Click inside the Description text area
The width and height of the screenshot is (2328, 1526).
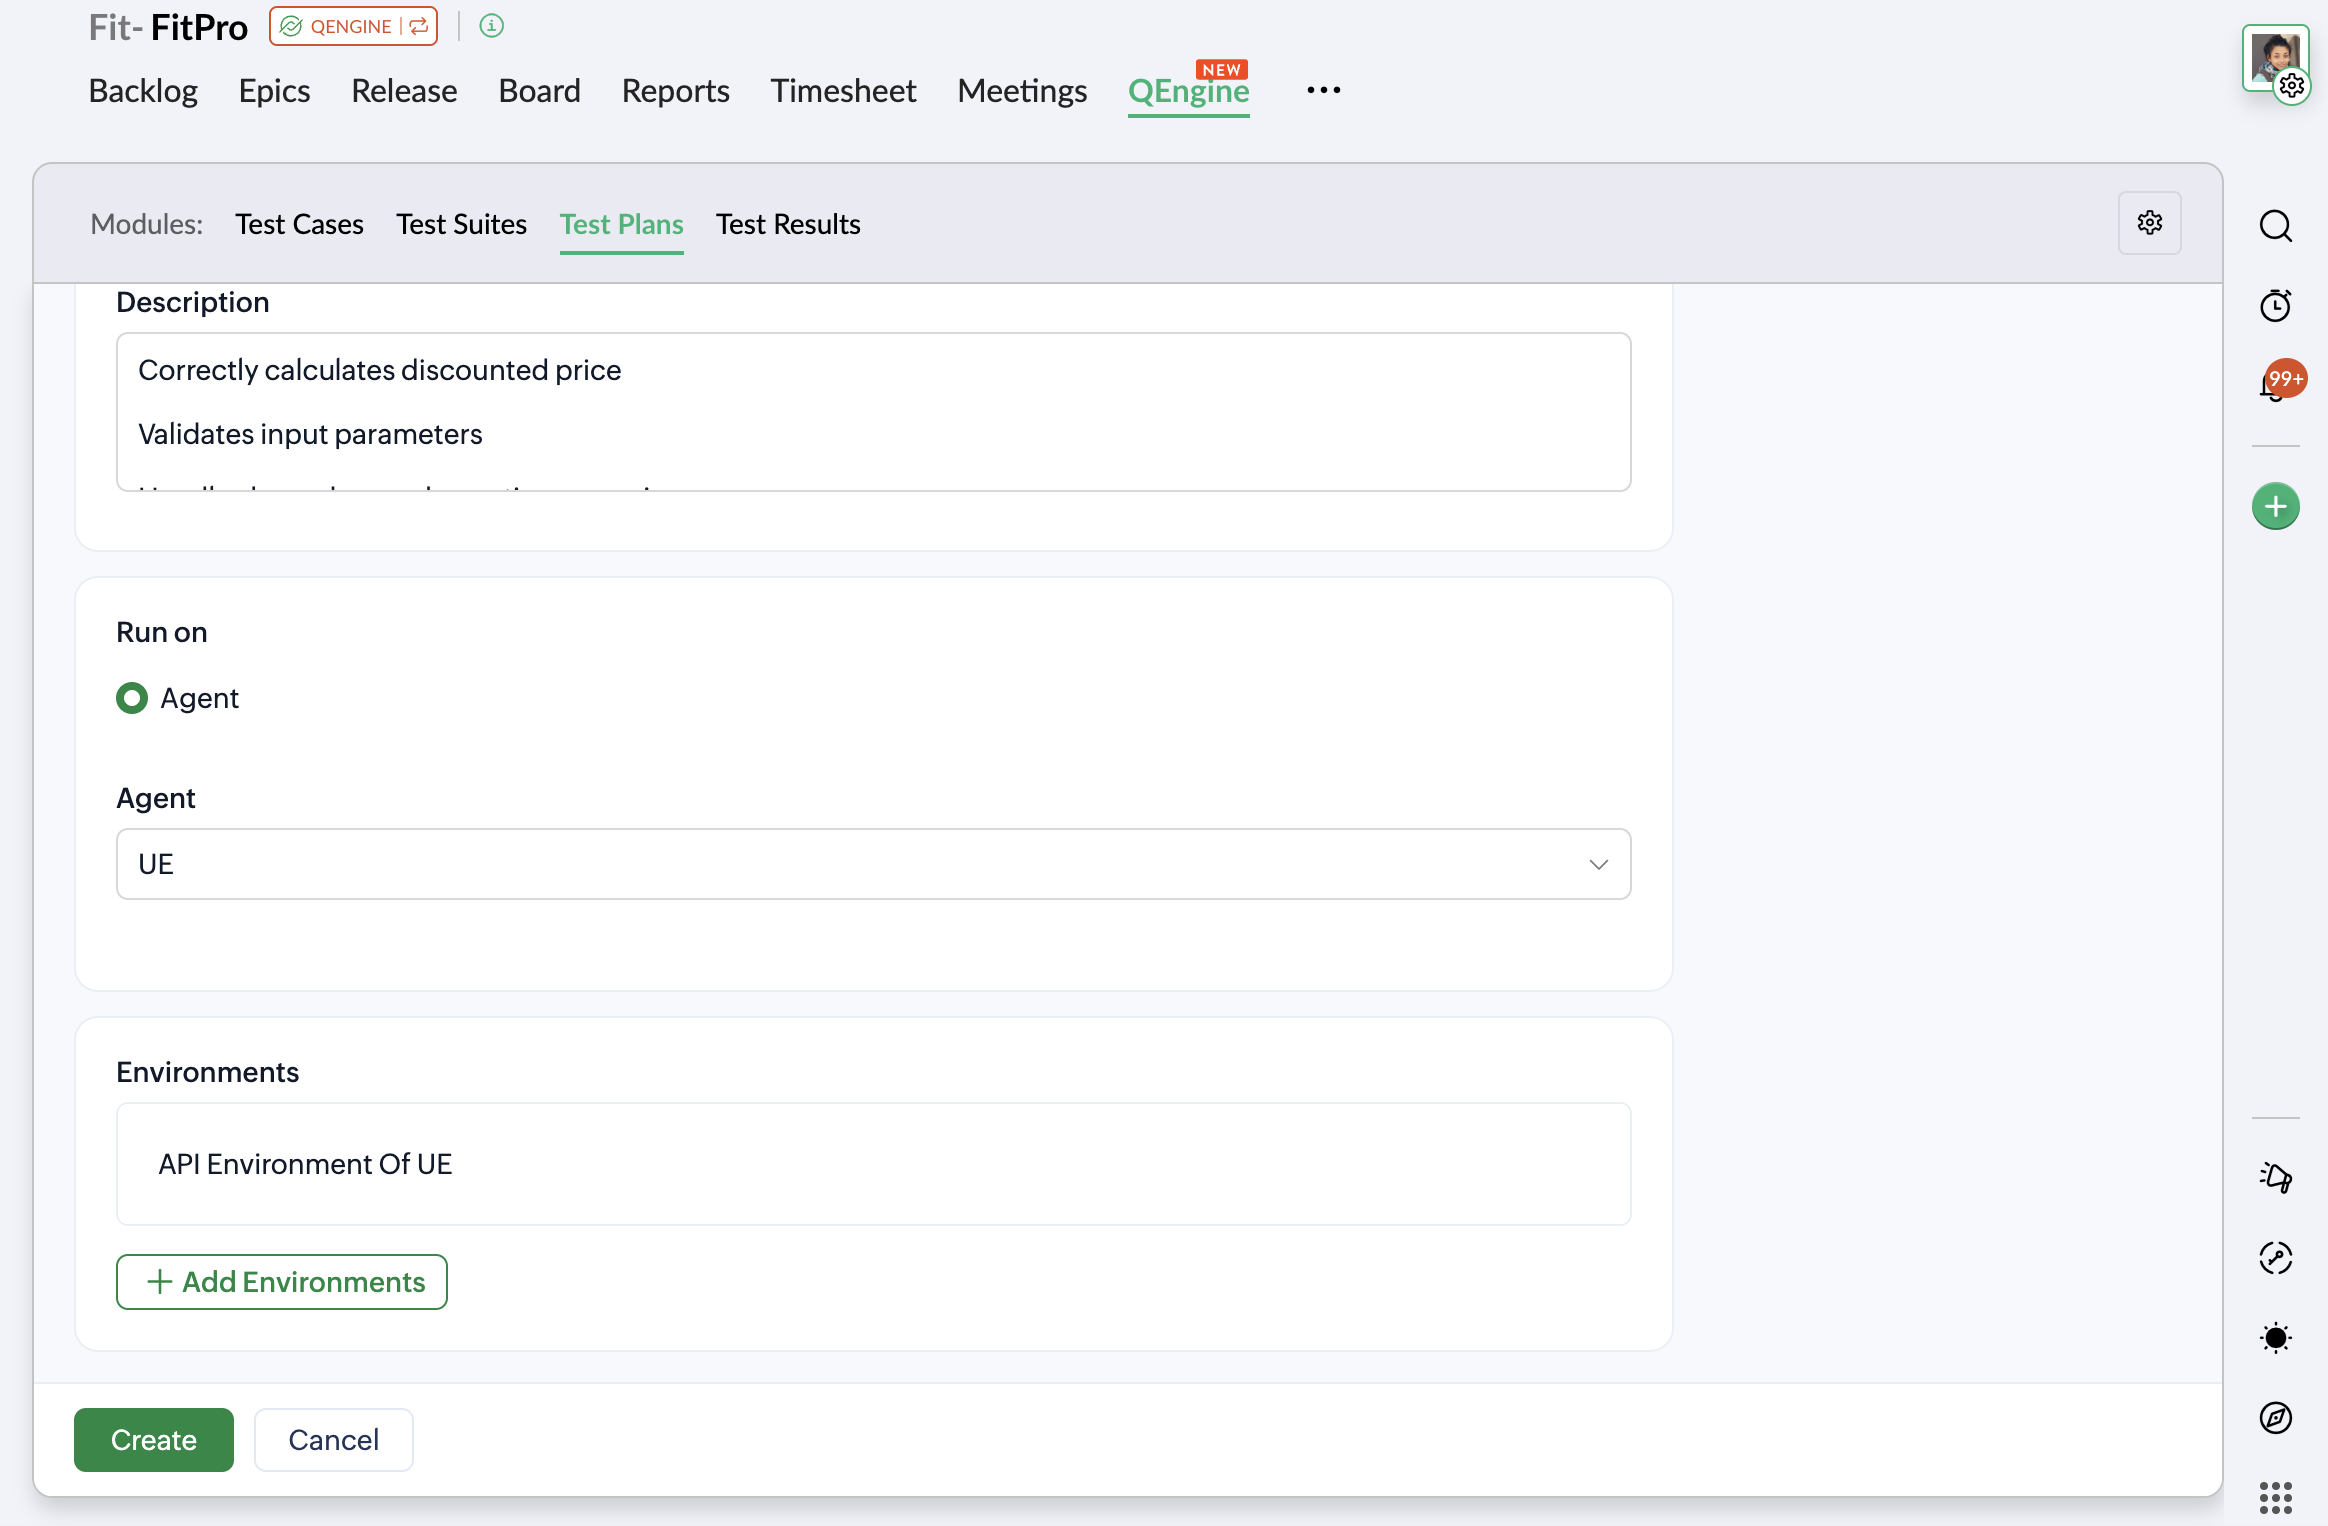[x=873, y=412]
